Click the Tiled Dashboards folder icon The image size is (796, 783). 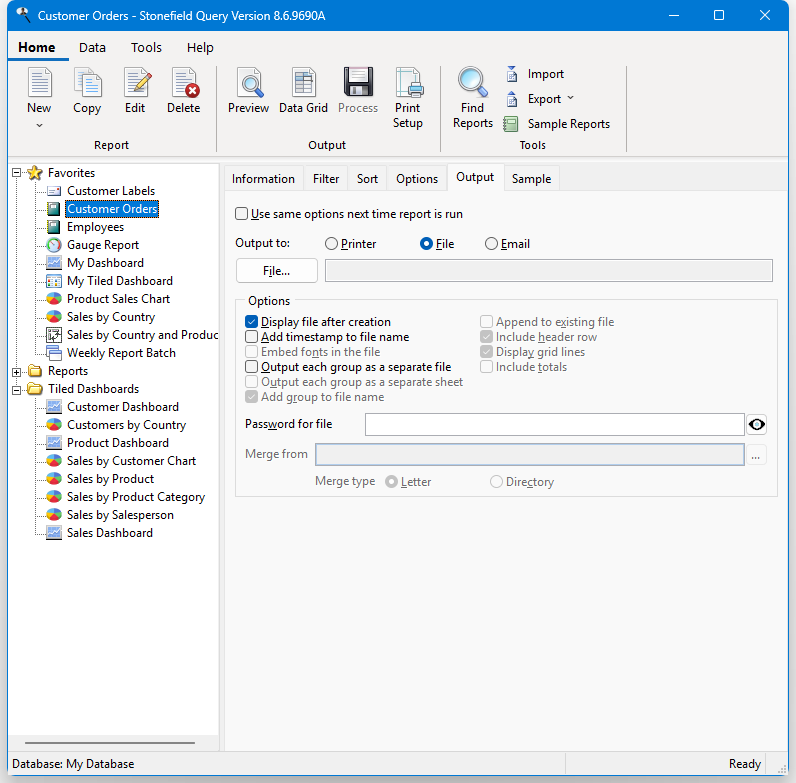click(x=35, y=389)
